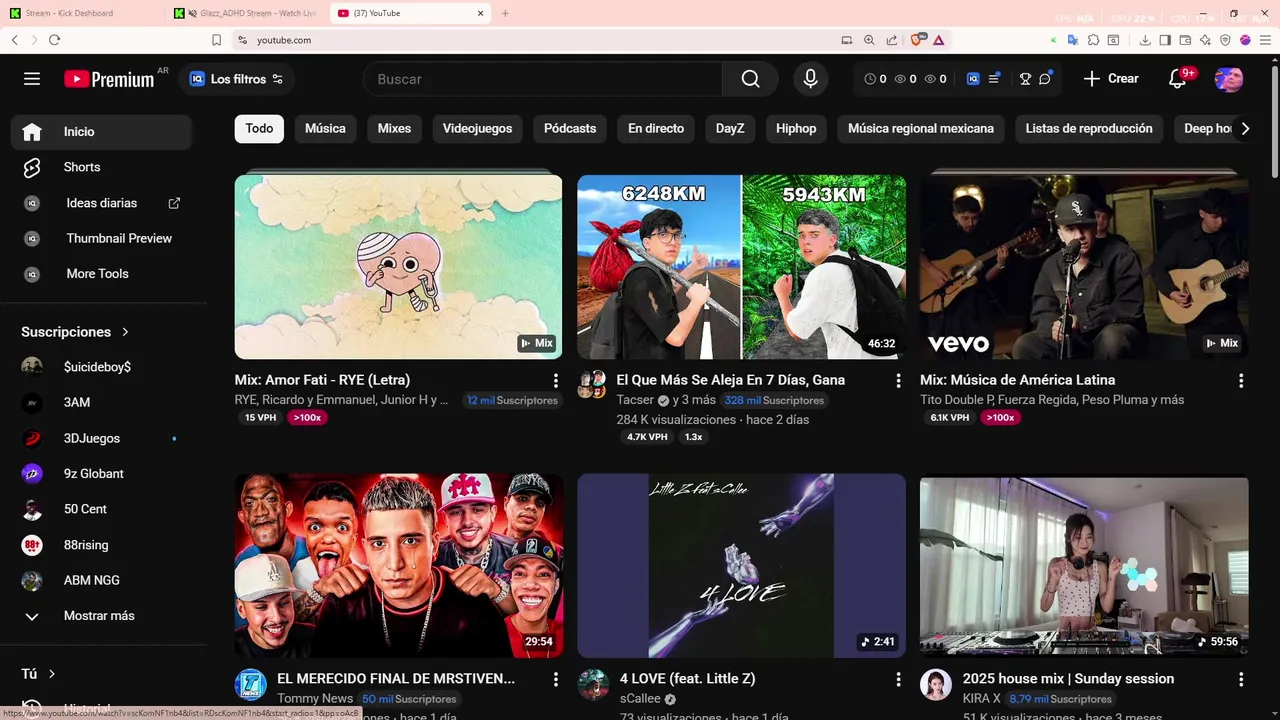The image size is (1280, 720).
Task: Click the Tommy News channel avatar
Action: tap(251, 685)
